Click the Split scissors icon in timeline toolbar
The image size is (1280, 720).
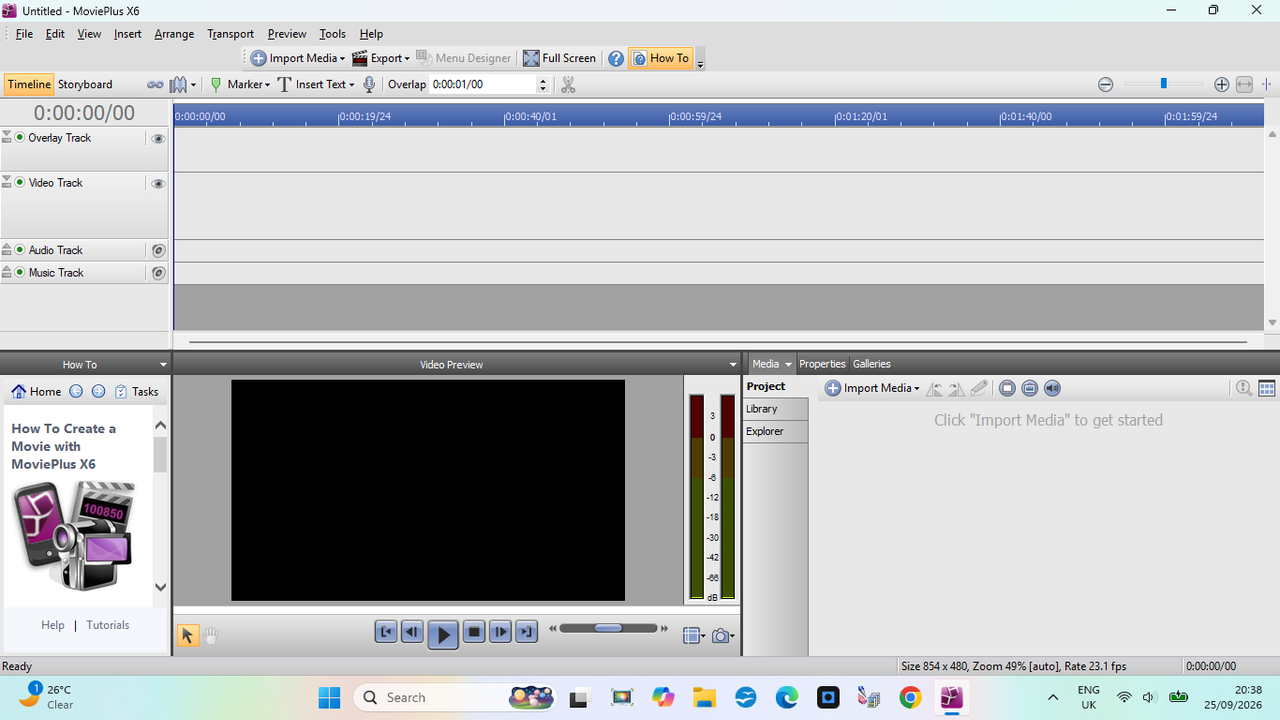click(x=568, y=85)
